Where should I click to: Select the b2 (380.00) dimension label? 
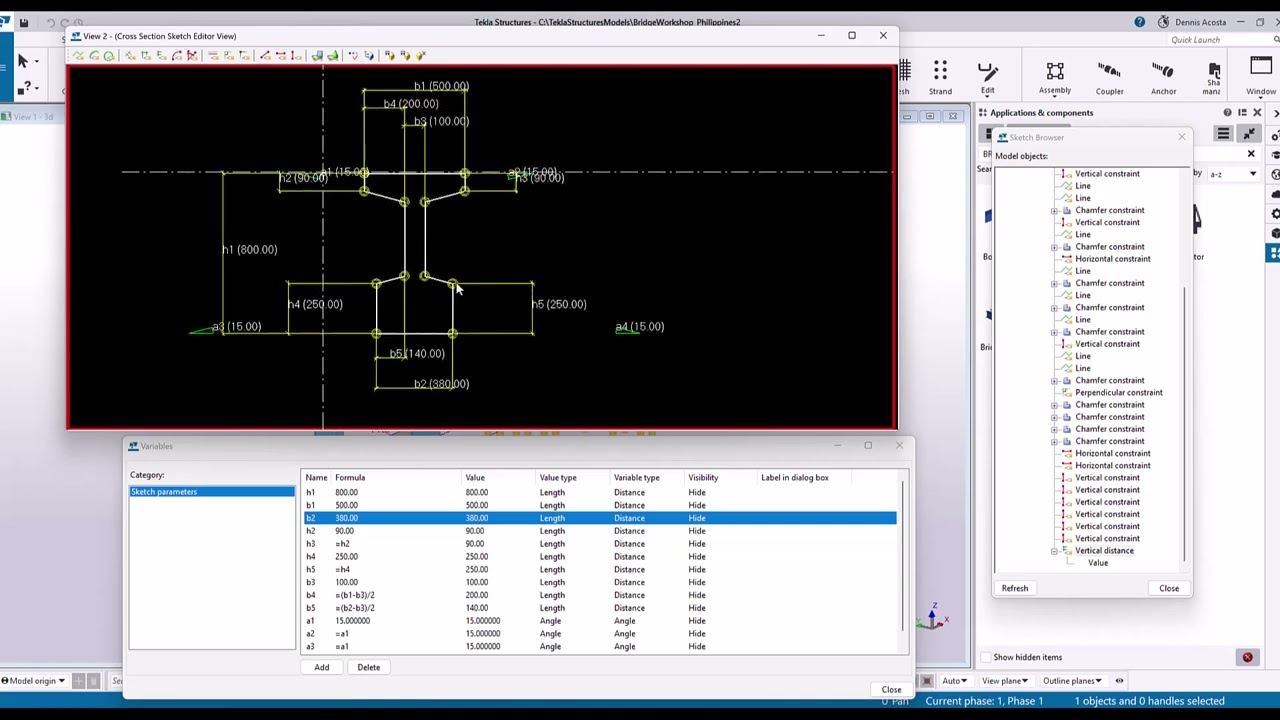coord(441,384)
